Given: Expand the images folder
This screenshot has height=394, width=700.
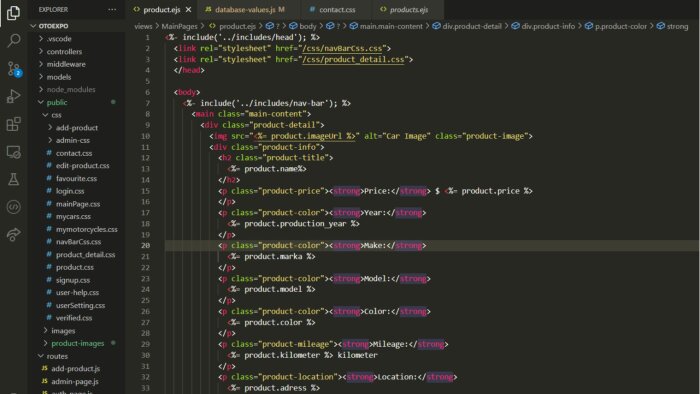Looking at the screenshot, I should click(63, 331).
